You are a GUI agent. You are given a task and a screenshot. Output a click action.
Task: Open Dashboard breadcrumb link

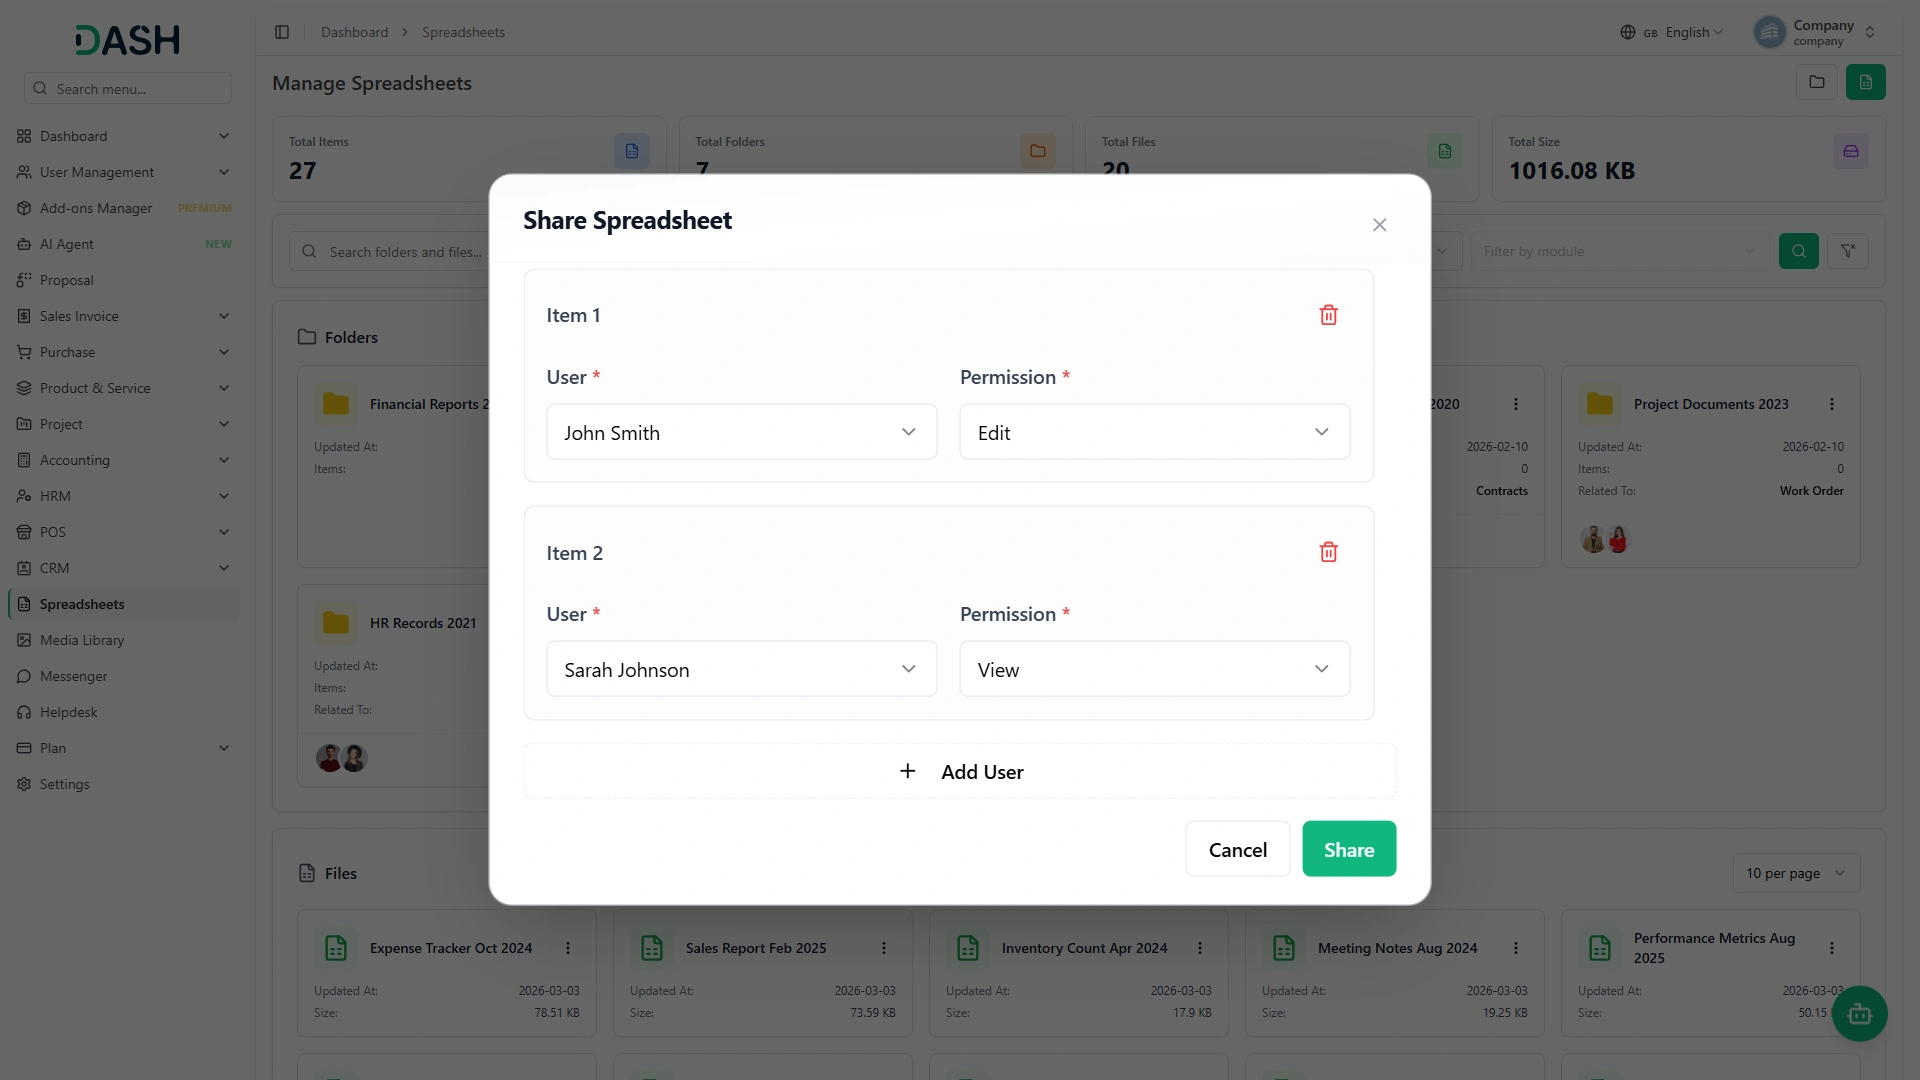point(354,32)
